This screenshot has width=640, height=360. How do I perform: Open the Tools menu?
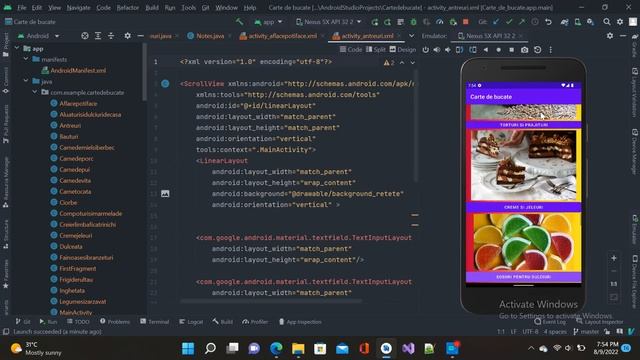pyautogui.click(x=188, y=7)
